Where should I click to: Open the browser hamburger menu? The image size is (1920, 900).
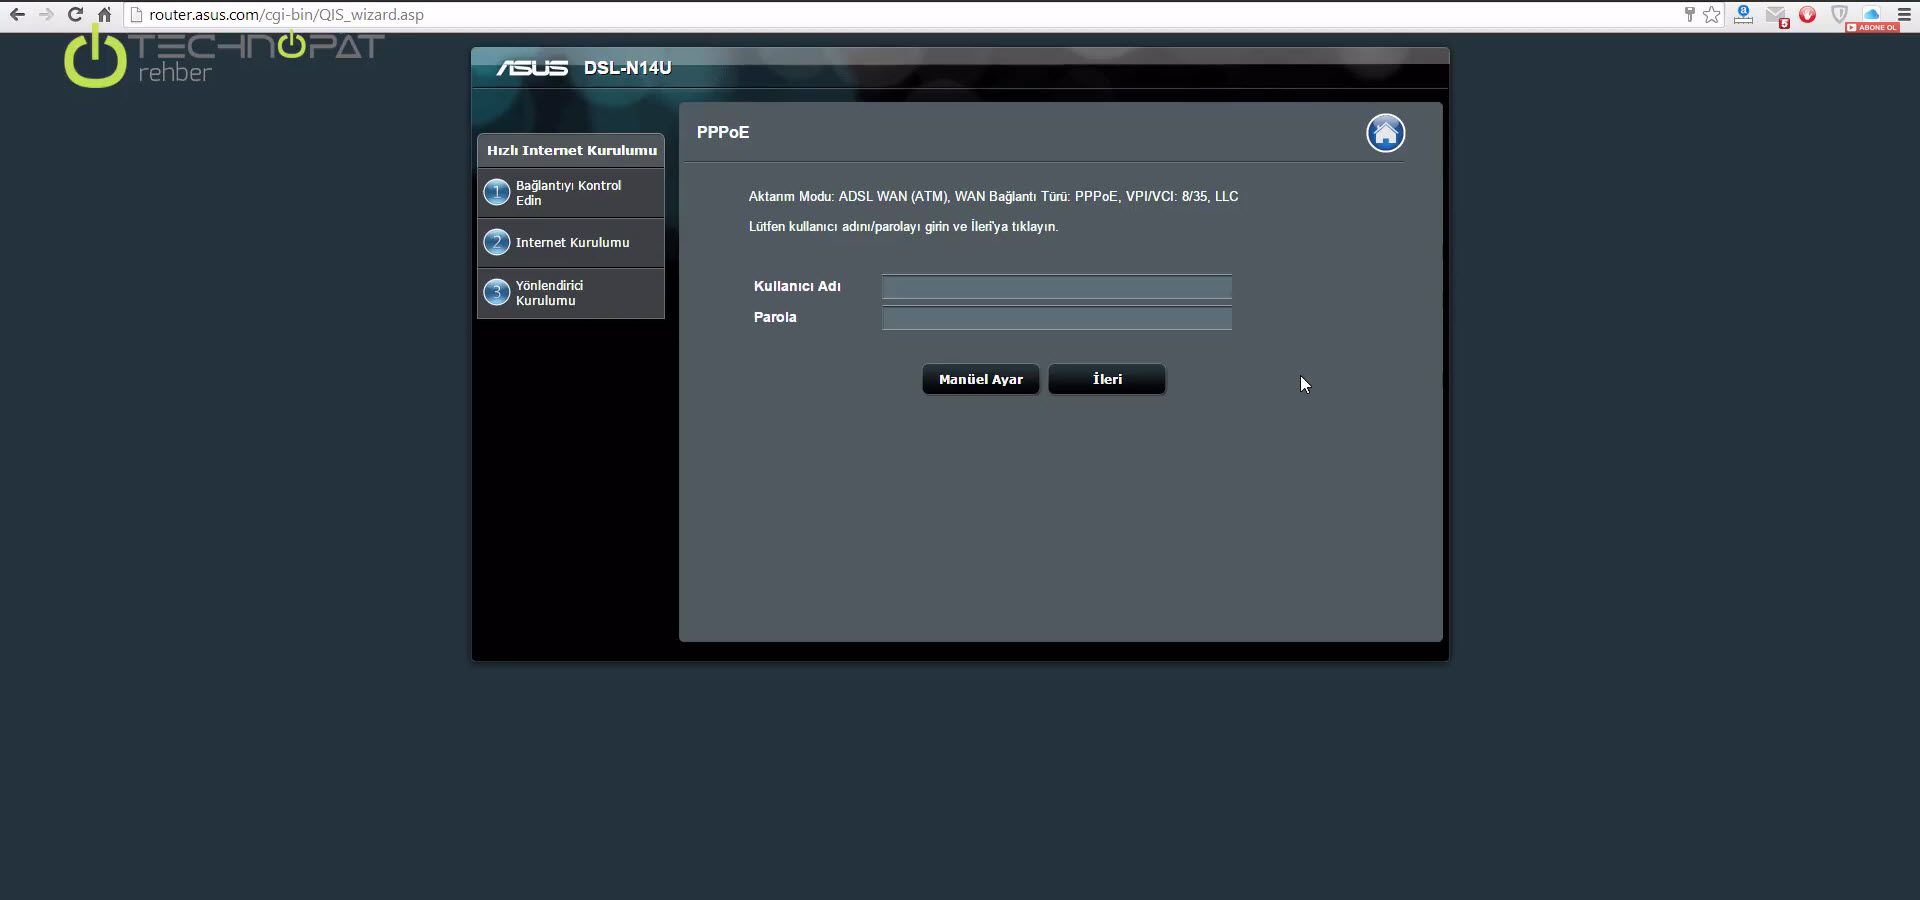click(1904, 15)
